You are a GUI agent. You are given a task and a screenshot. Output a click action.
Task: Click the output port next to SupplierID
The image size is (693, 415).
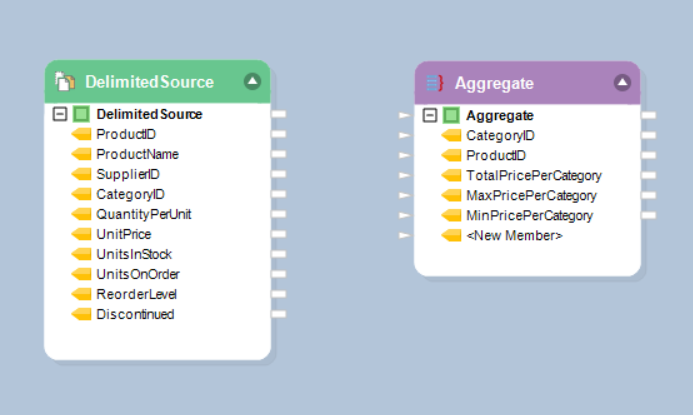279,174
